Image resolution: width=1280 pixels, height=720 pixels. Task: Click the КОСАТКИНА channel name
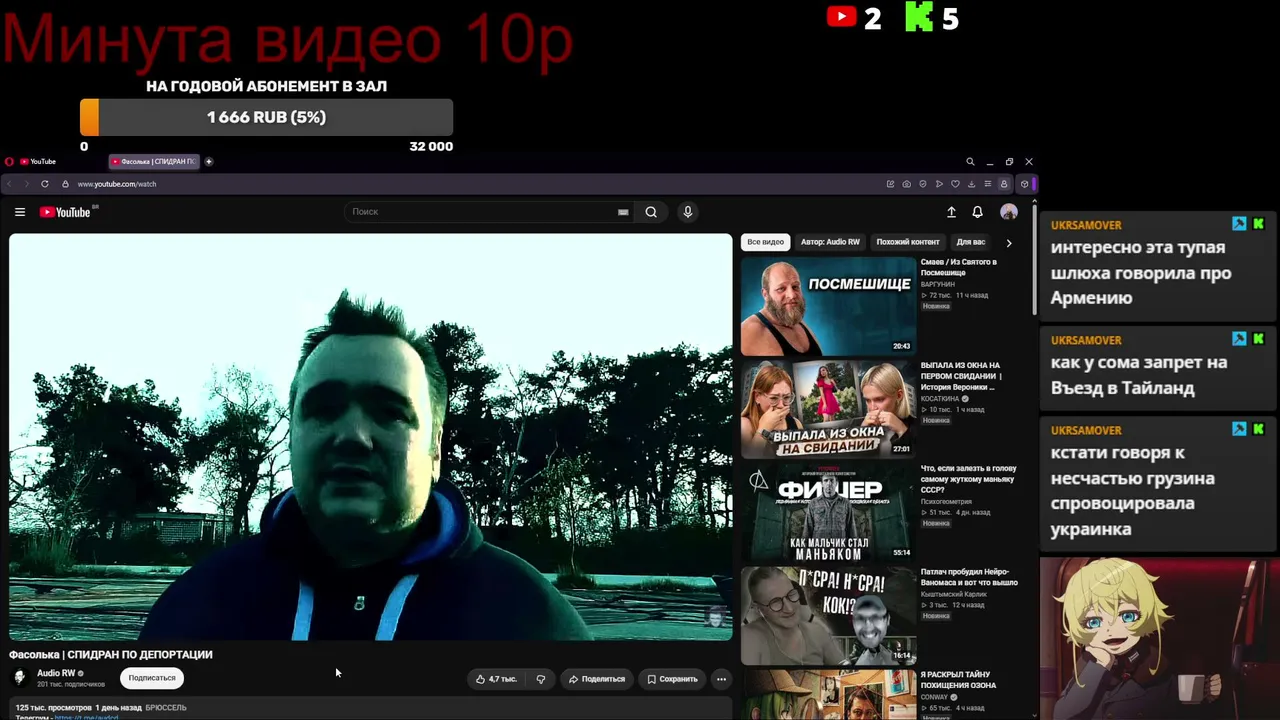click(x=940, y=399)
